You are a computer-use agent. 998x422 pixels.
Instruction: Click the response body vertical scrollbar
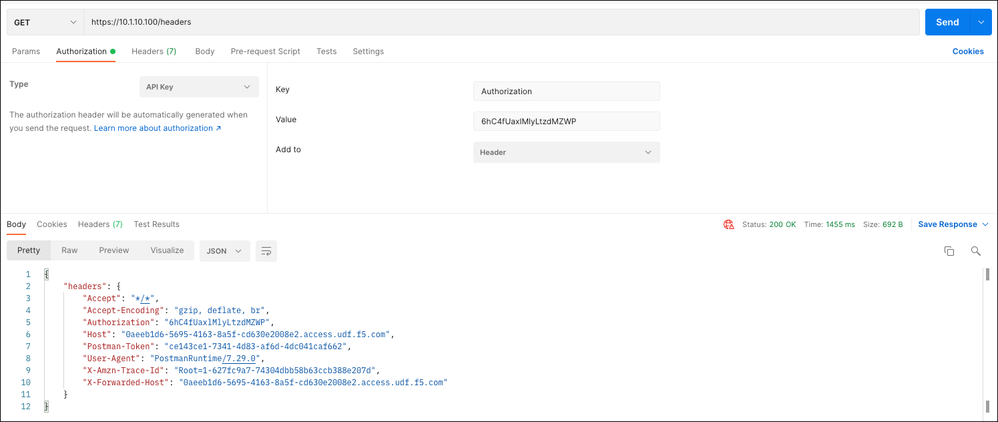click(x=988, y=275)
